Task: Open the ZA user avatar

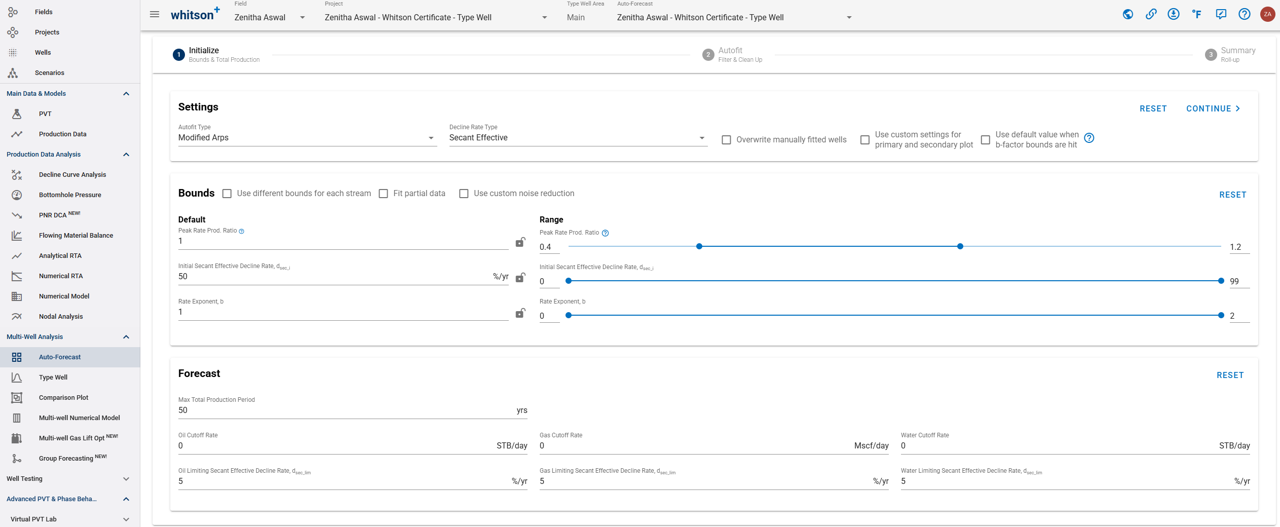Action: coord(1267,15)
